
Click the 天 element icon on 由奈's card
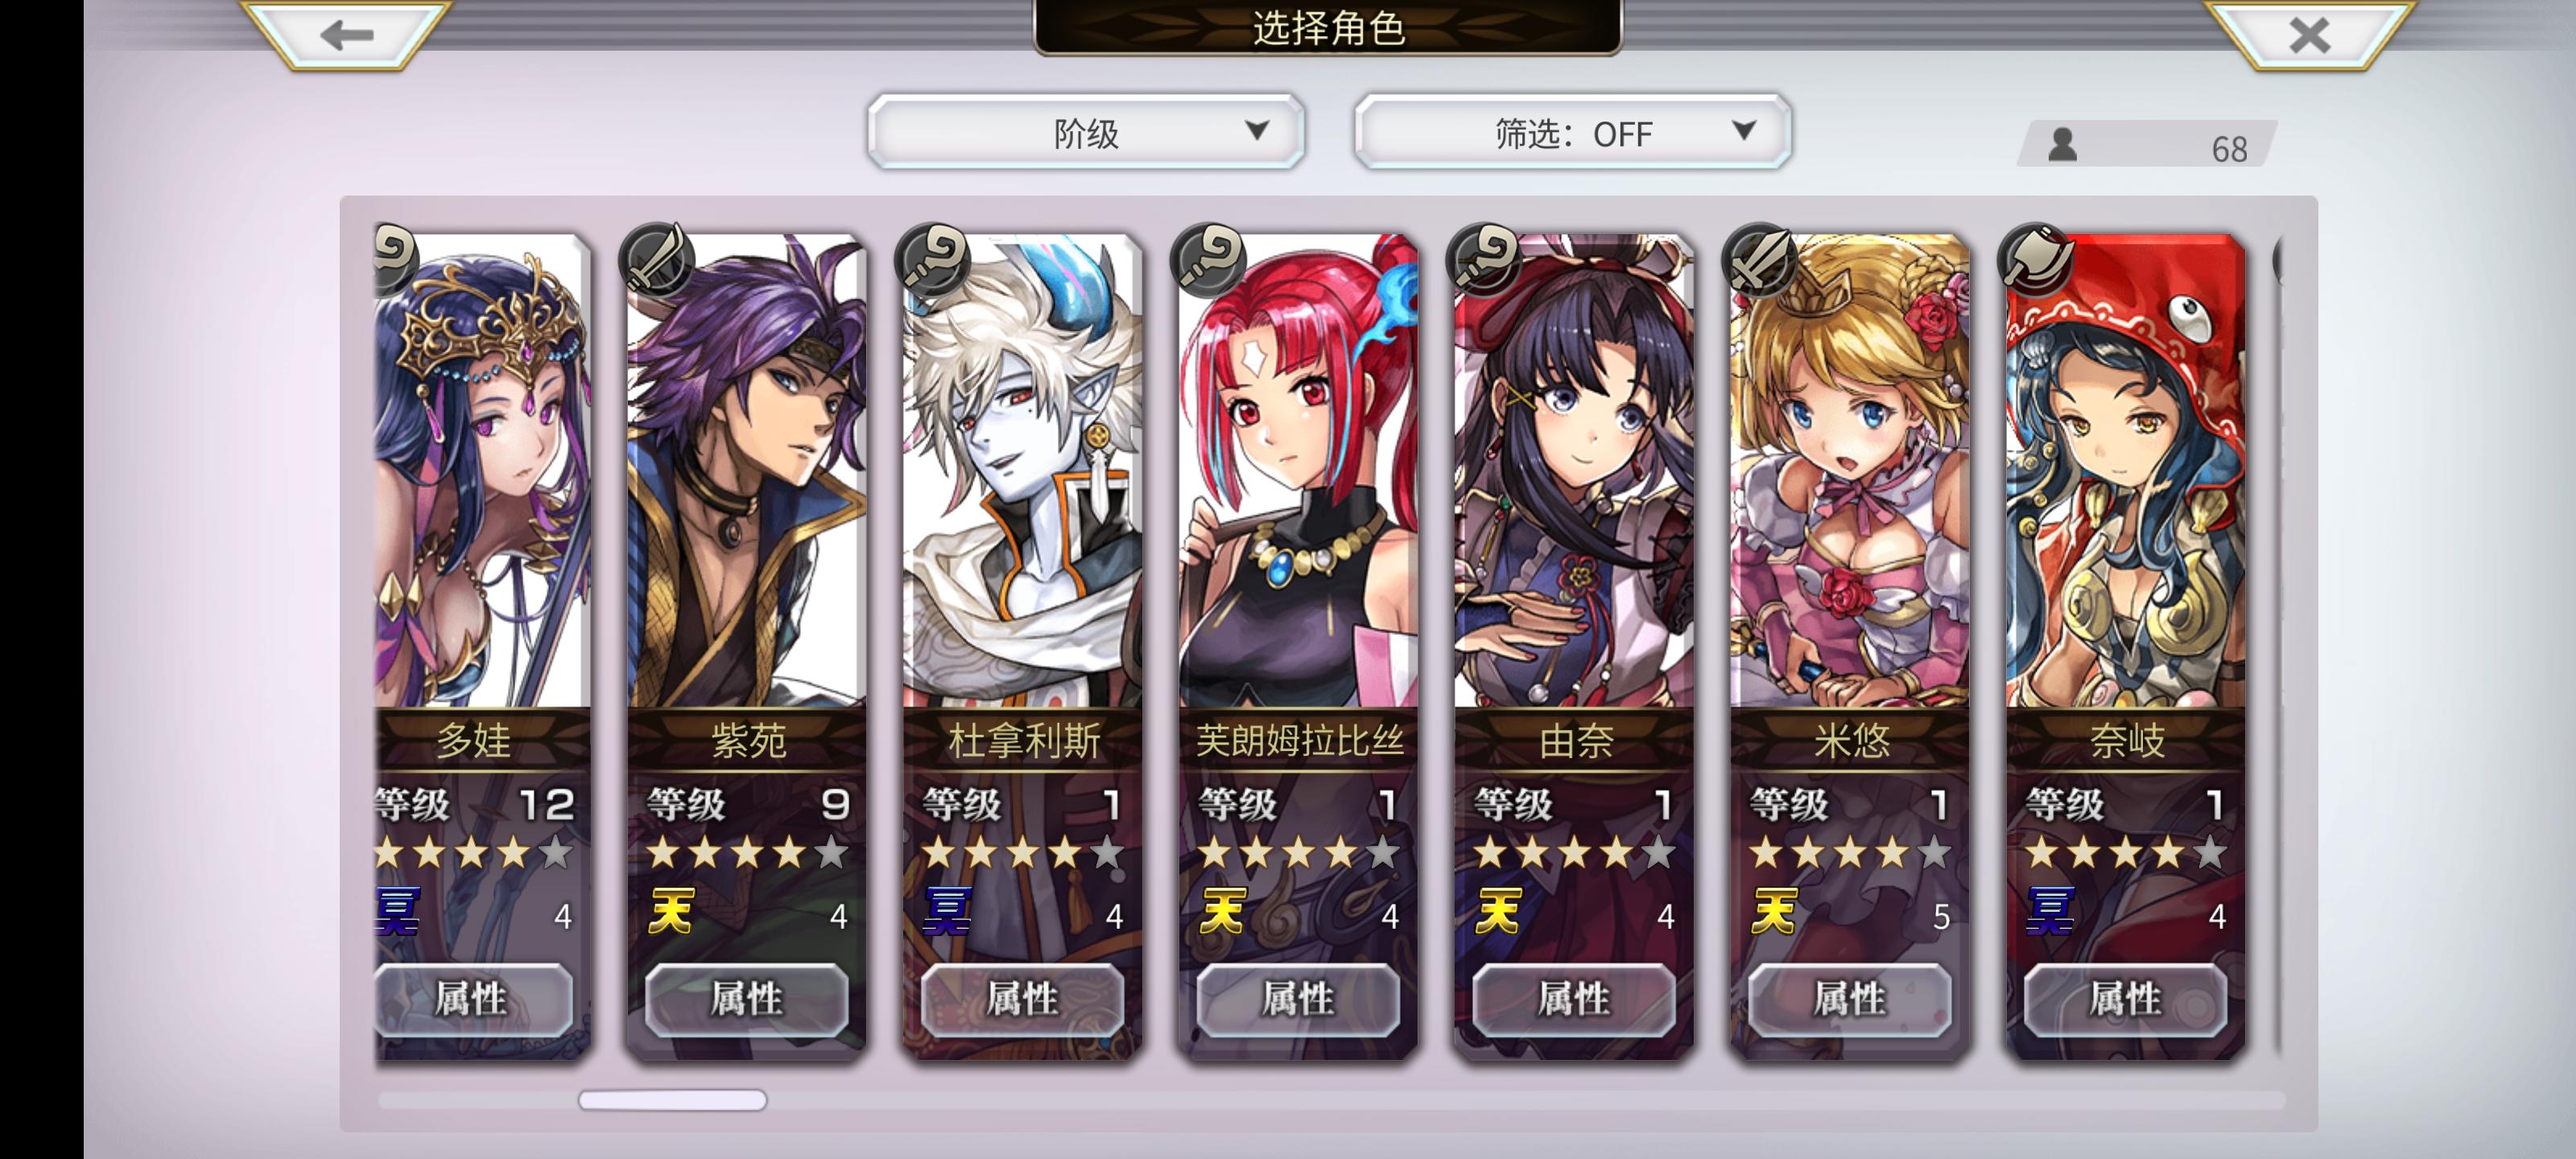click(1498, 911)
